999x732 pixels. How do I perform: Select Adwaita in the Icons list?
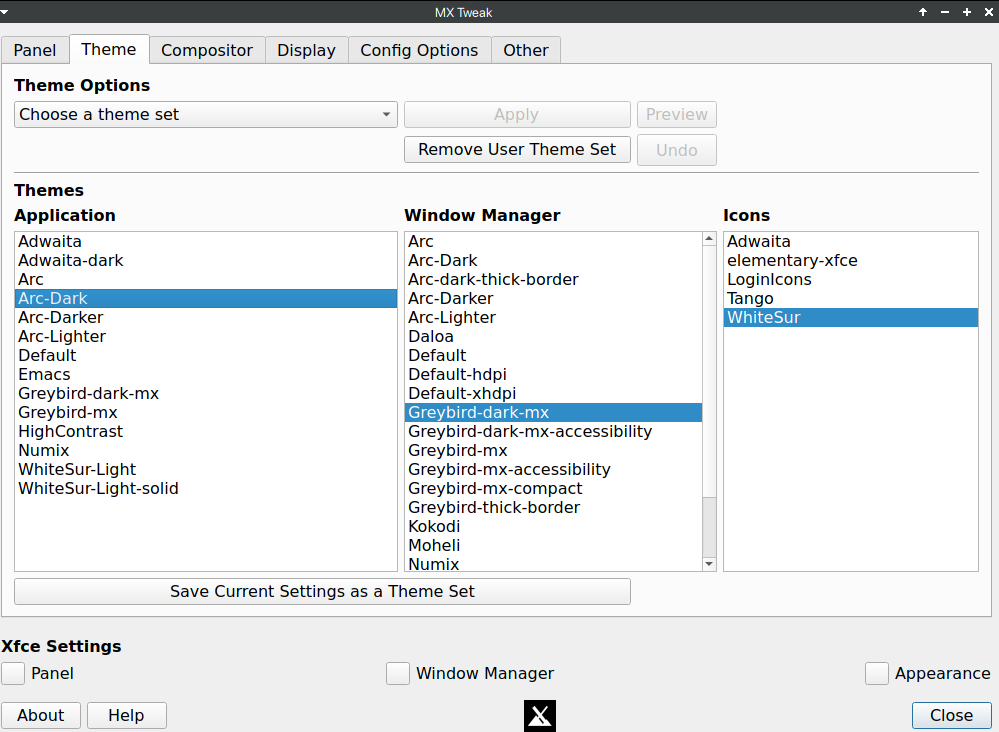click(851, 241)
